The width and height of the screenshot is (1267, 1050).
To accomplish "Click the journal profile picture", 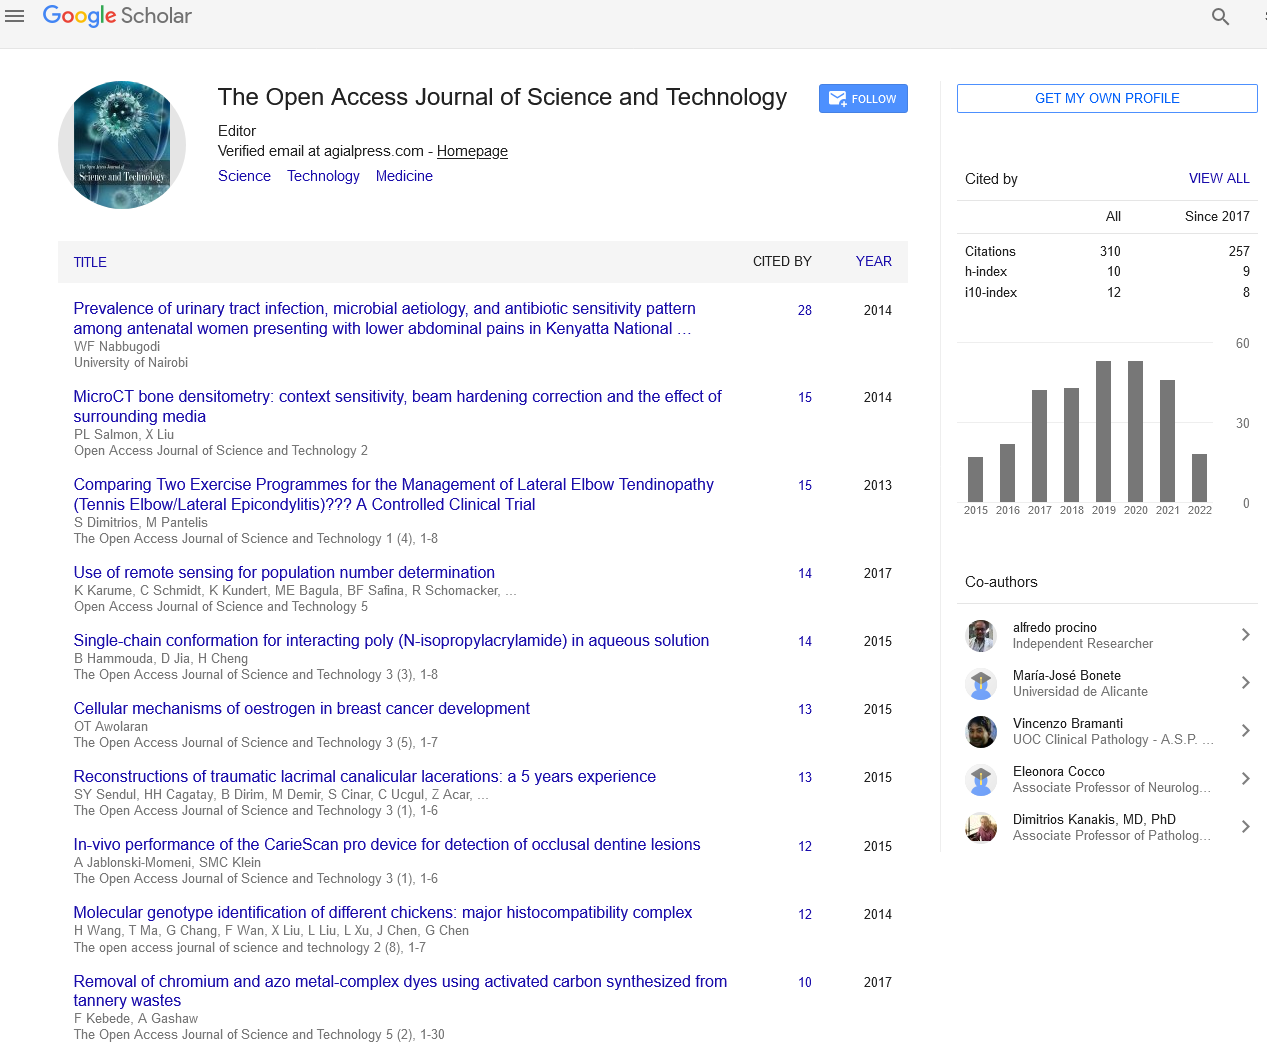I will tap(122, 145).
